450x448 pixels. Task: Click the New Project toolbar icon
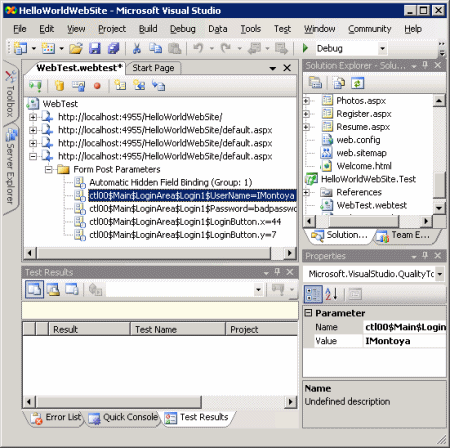click(x=20, y=48)
